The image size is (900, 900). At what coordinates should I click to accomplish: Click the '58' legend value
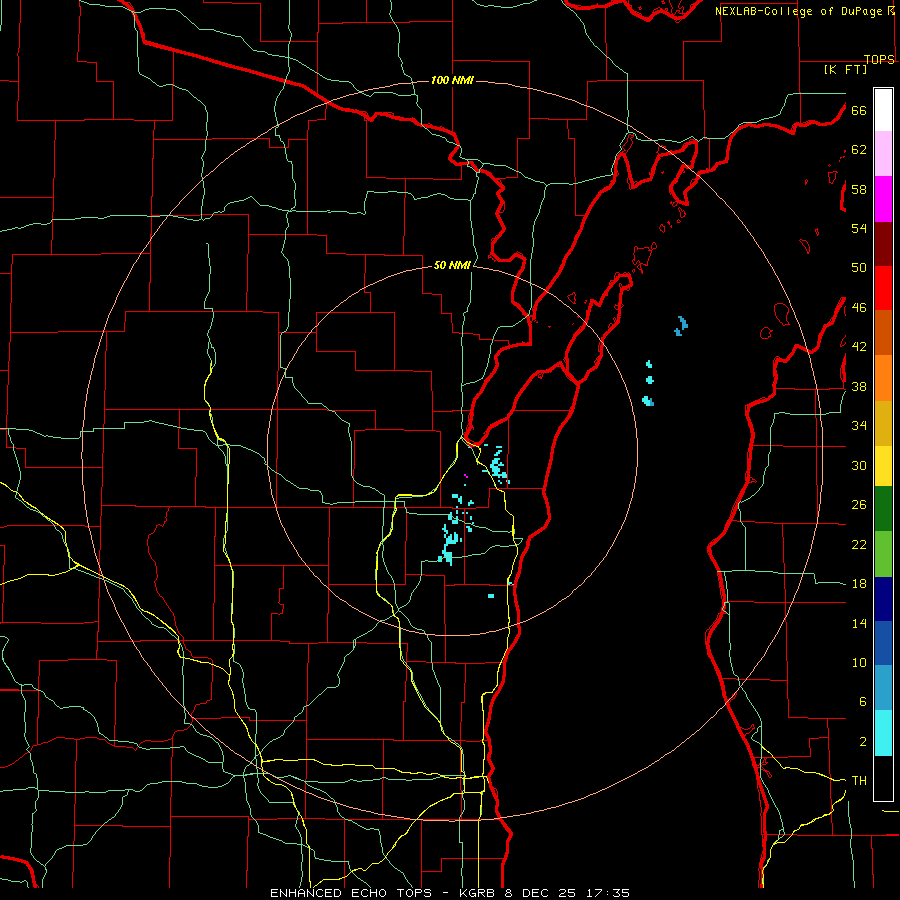pyautogui.click(x=859, y=189)
